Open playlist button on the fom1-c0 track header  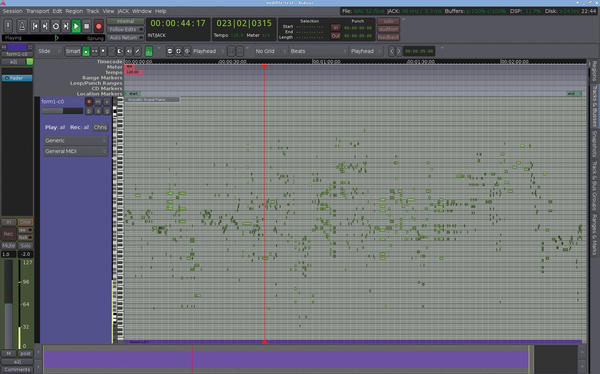[89, 111]
